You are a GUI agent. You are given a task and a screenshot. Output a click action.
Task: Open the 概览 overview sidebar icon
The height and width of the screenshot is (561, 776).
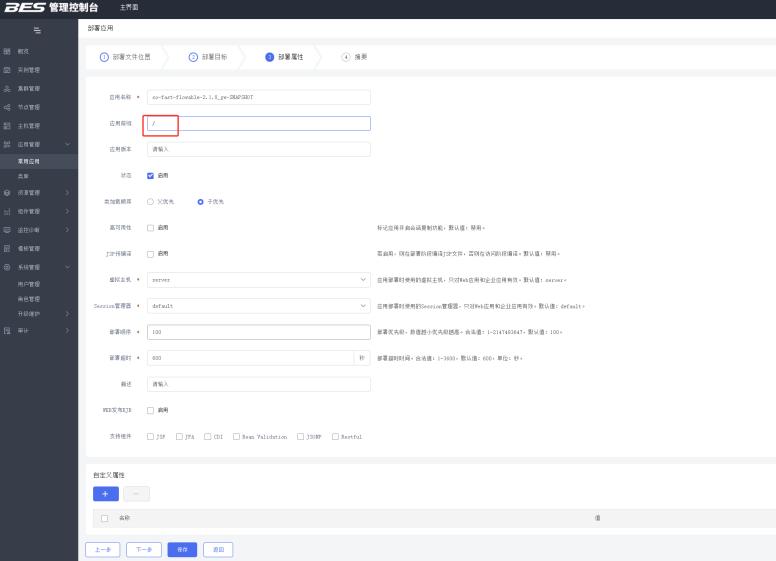click(7, 51)
